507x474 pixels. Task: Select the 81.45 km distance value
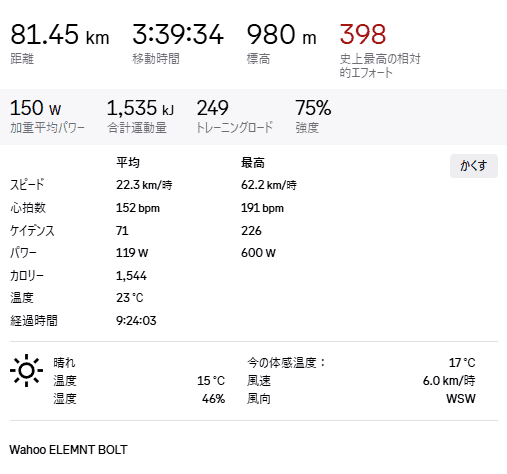click(x=60, y=34)
